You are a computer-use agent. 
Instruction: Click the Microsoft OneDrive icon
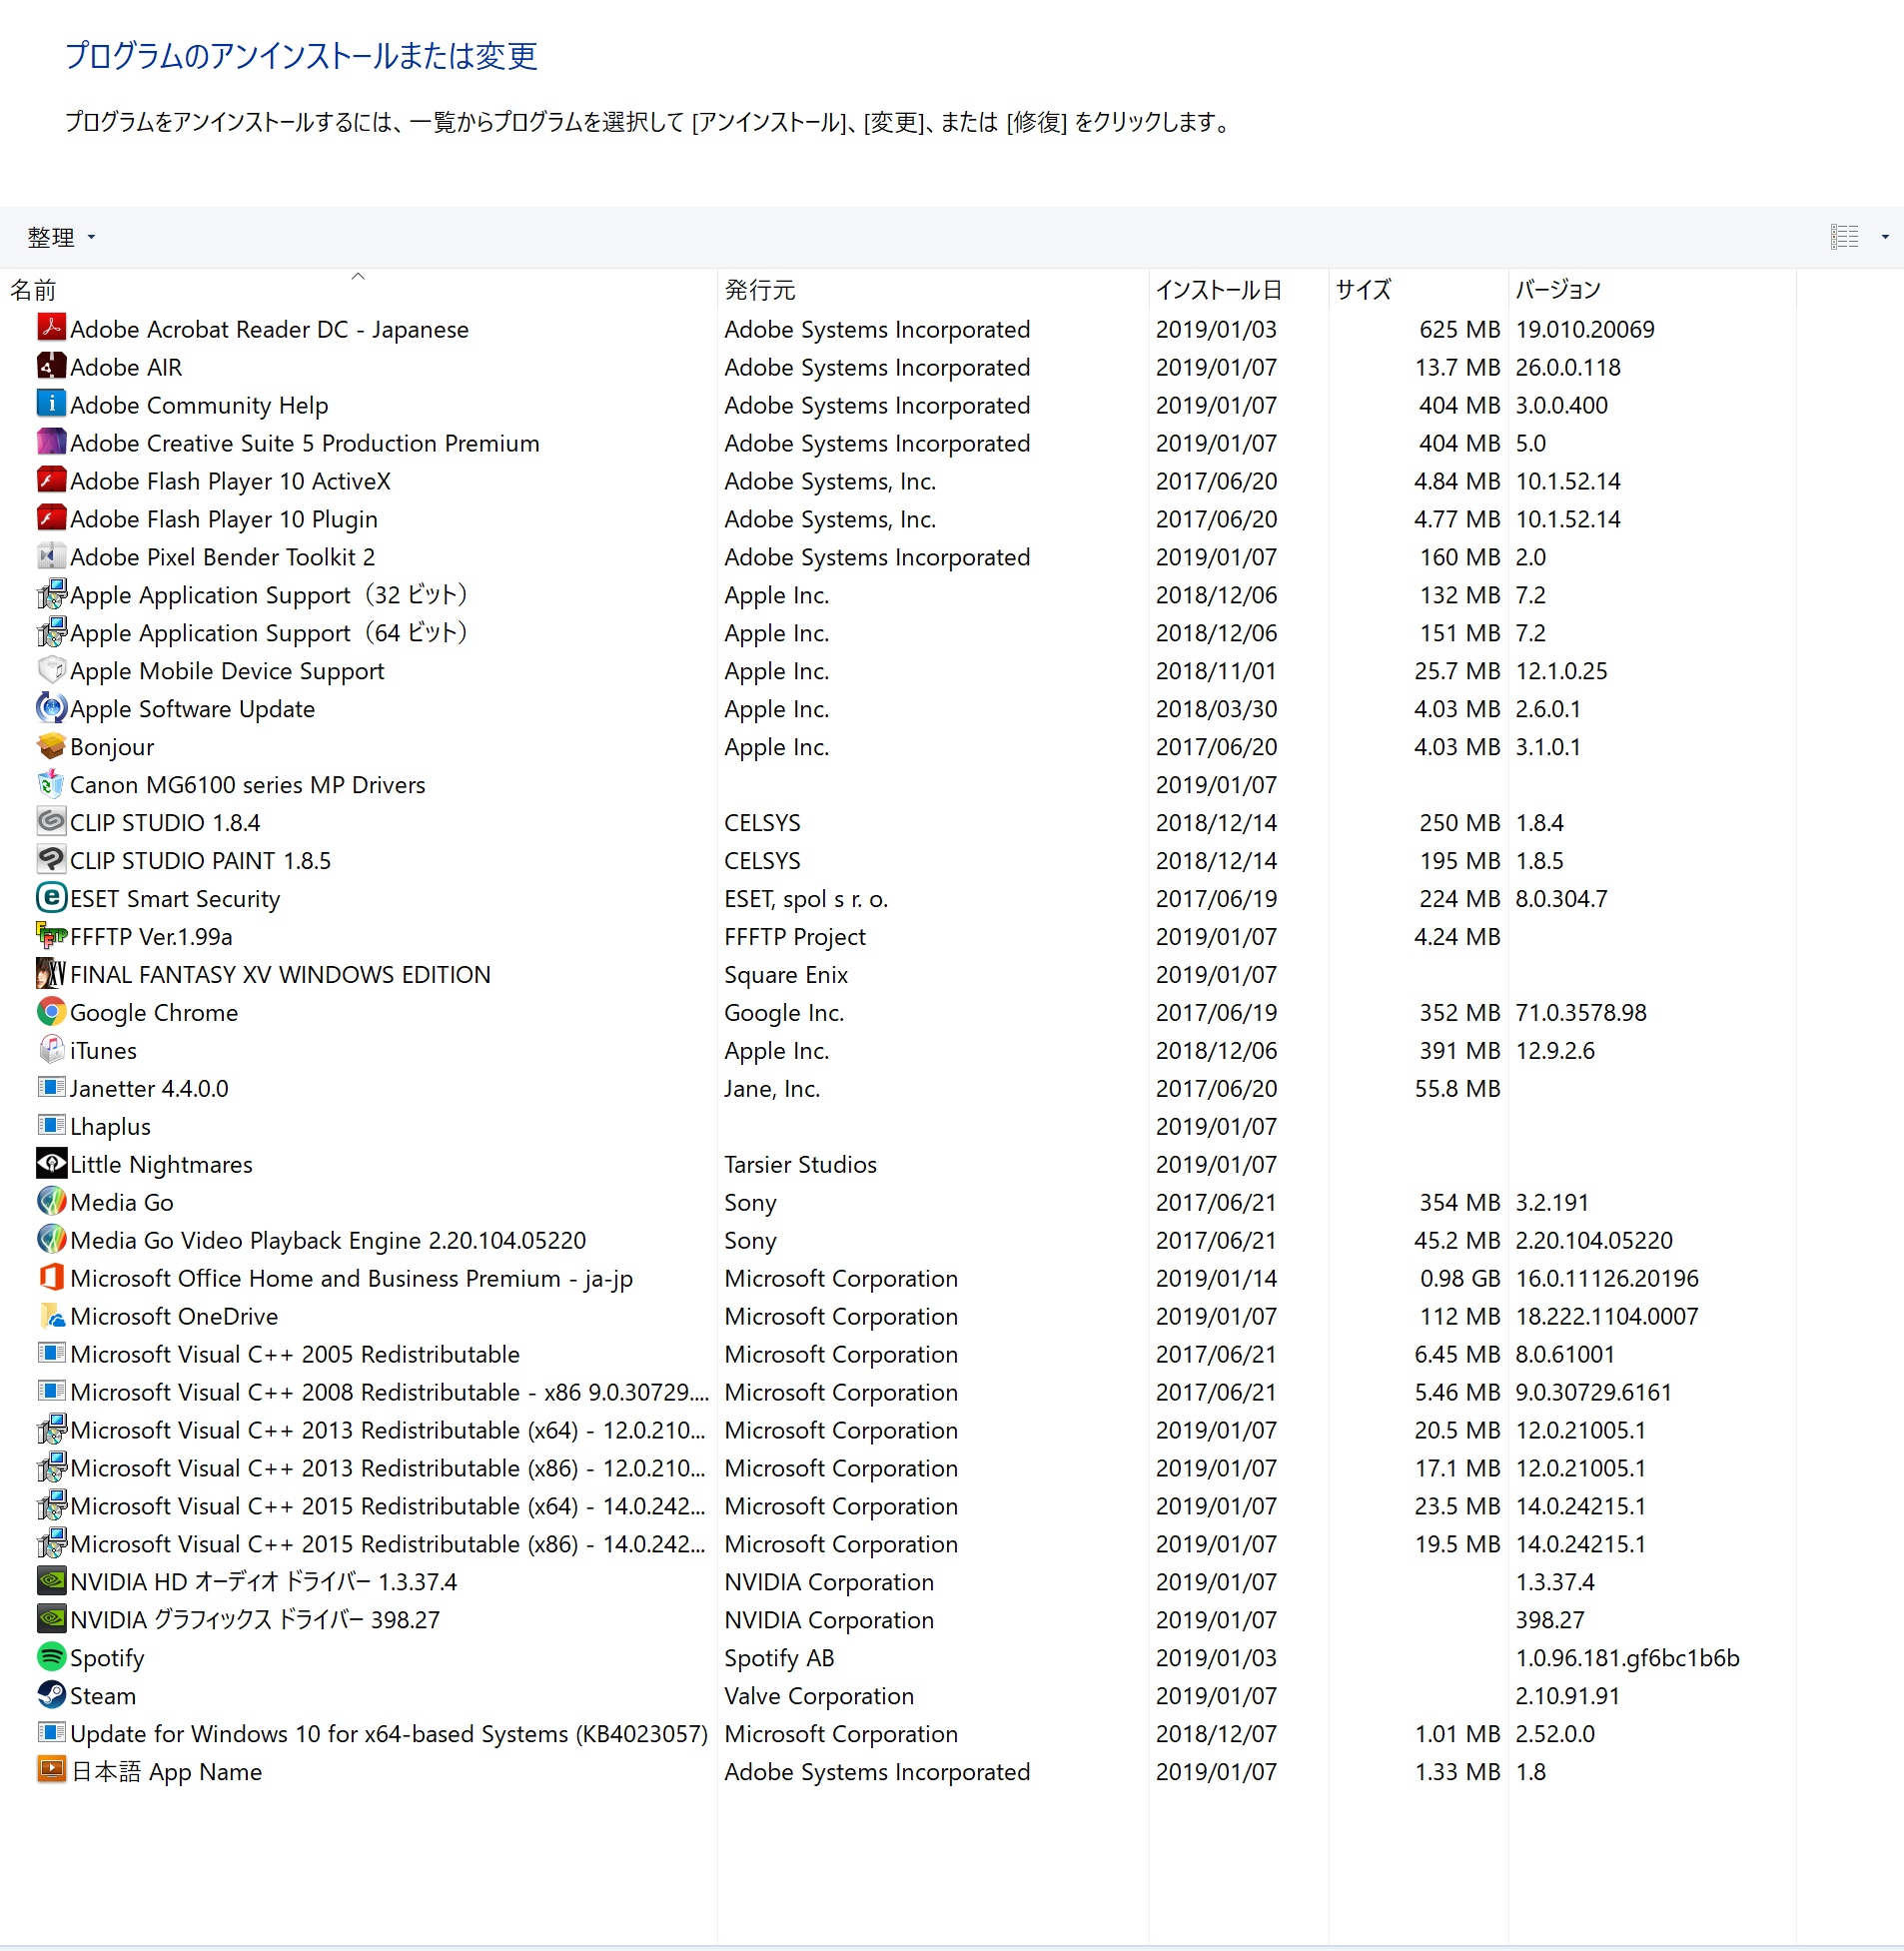coord(51,1316)
